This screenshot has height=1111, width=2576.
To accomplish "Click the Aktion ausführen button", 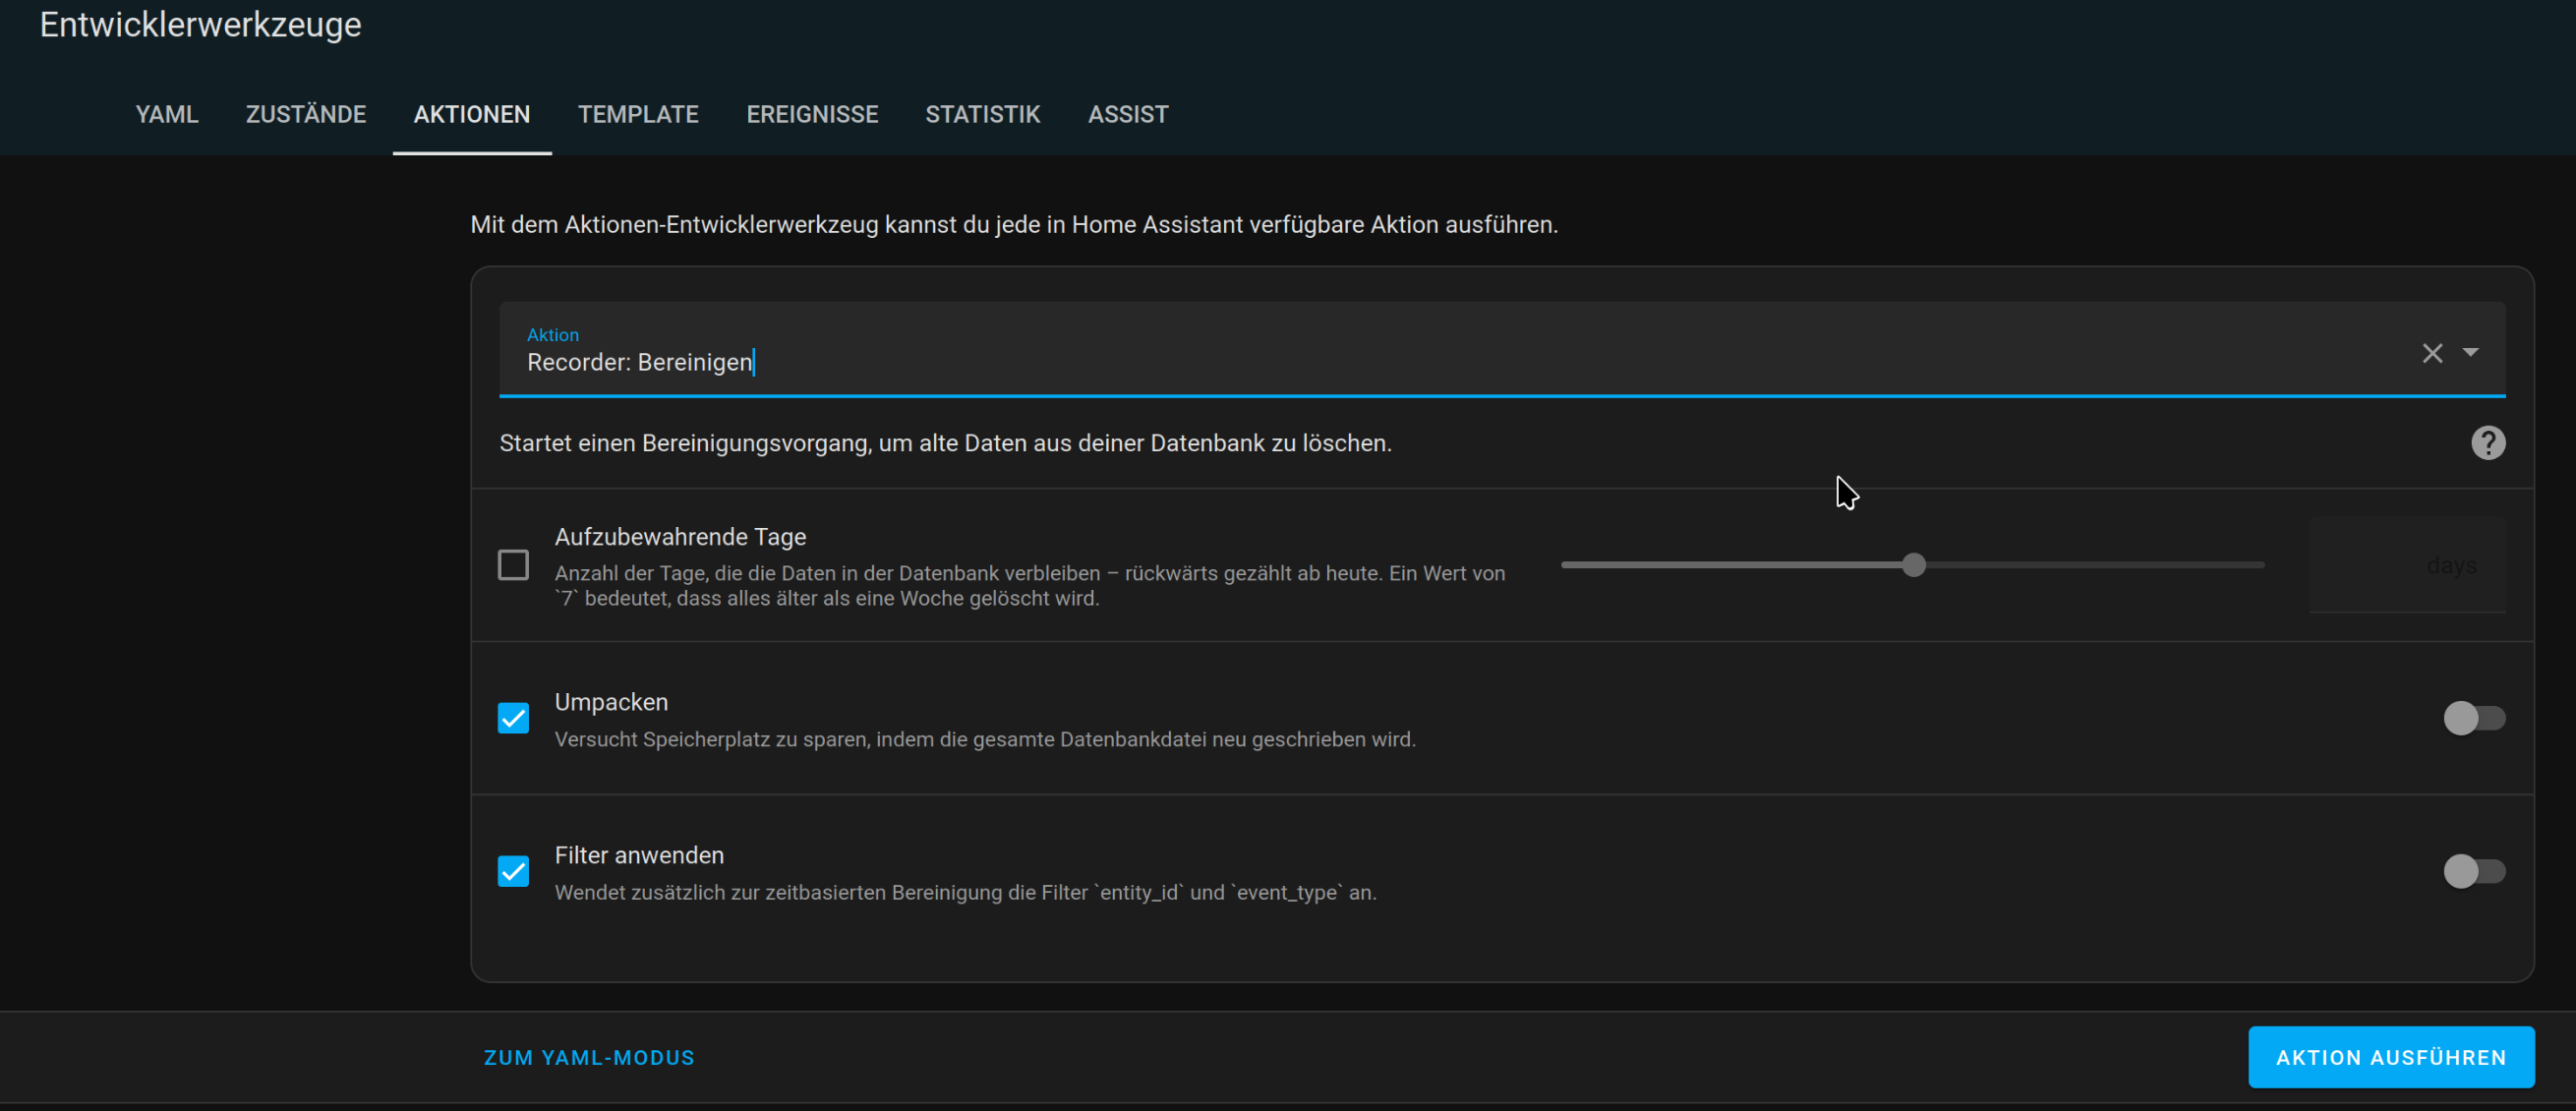I will coord(2391,1057).
